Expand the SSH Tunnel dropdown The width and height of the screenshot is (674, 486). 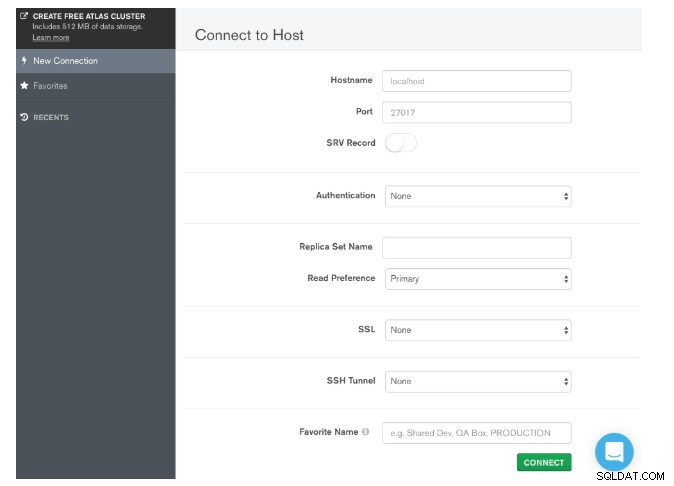tap(478, 382)
